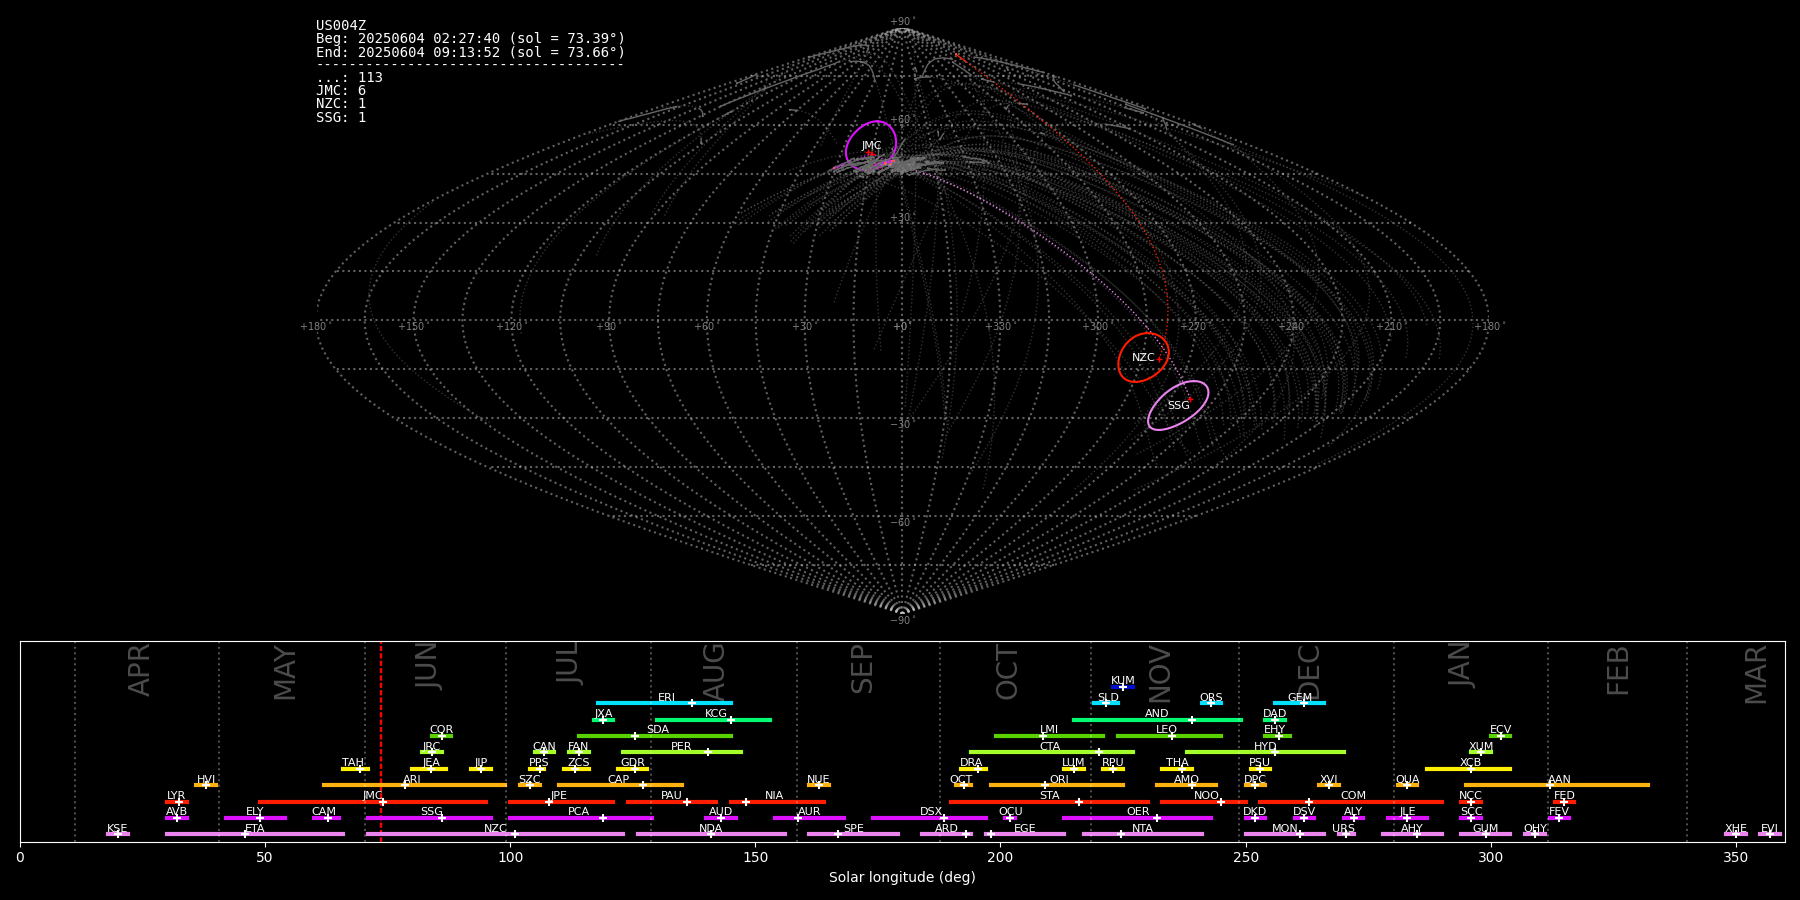
Task: Select the AAN shower bar in timeline
Action: 1557,785
